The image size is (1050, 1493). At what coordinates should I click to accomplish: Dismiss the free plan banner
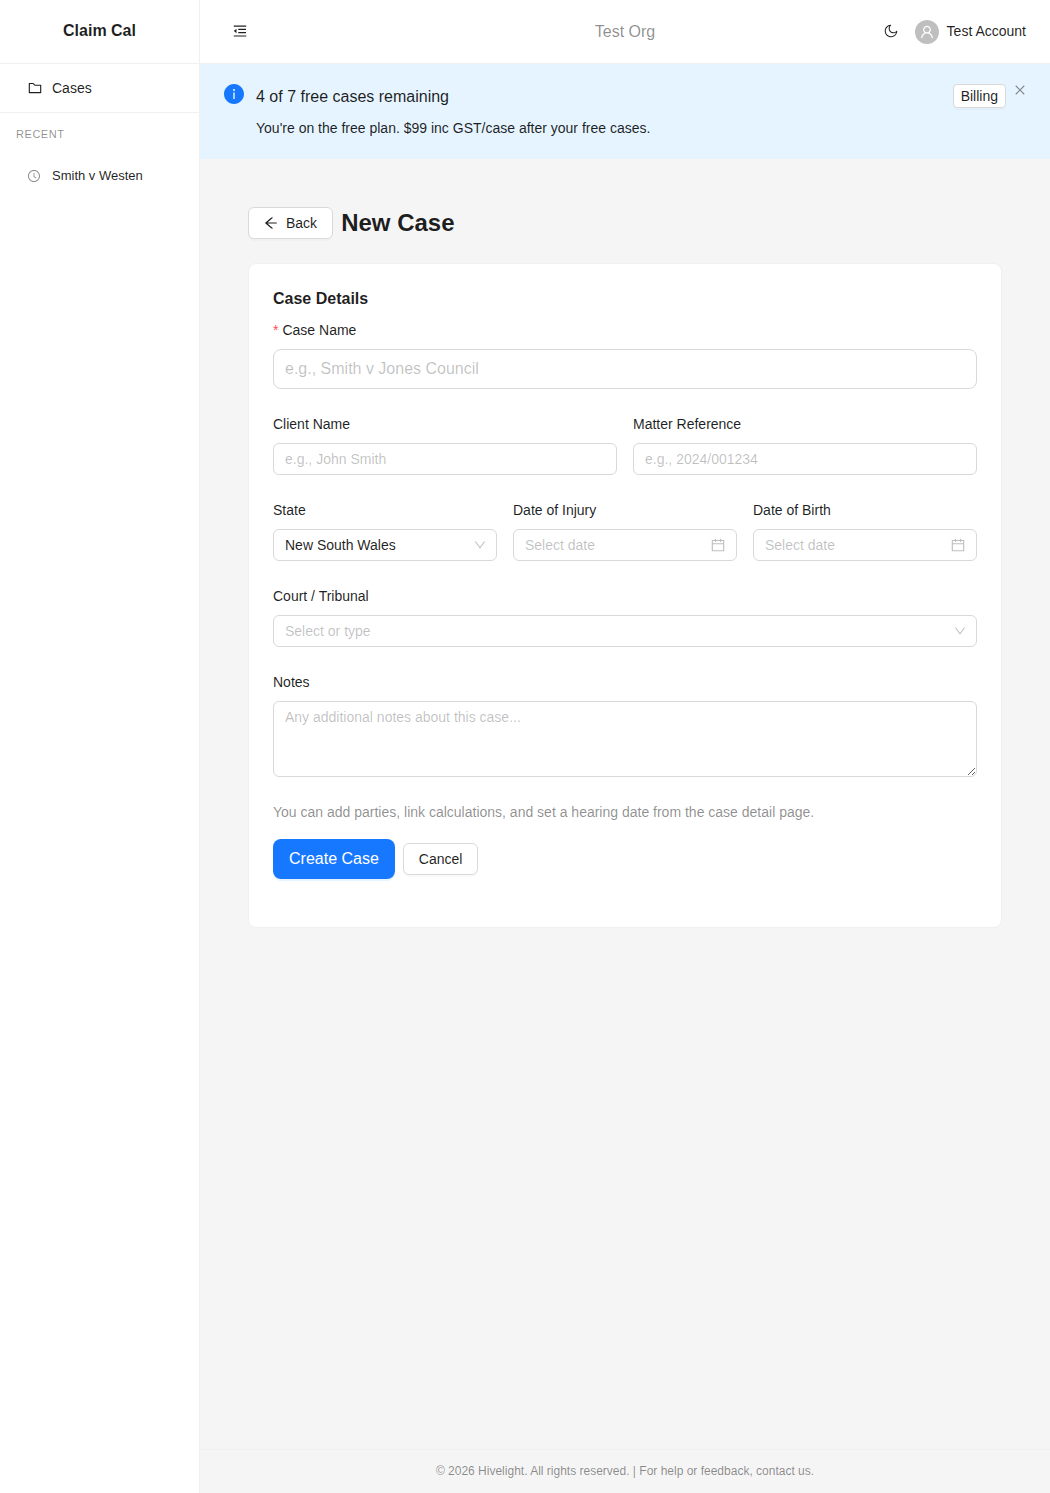point(1020,90)
